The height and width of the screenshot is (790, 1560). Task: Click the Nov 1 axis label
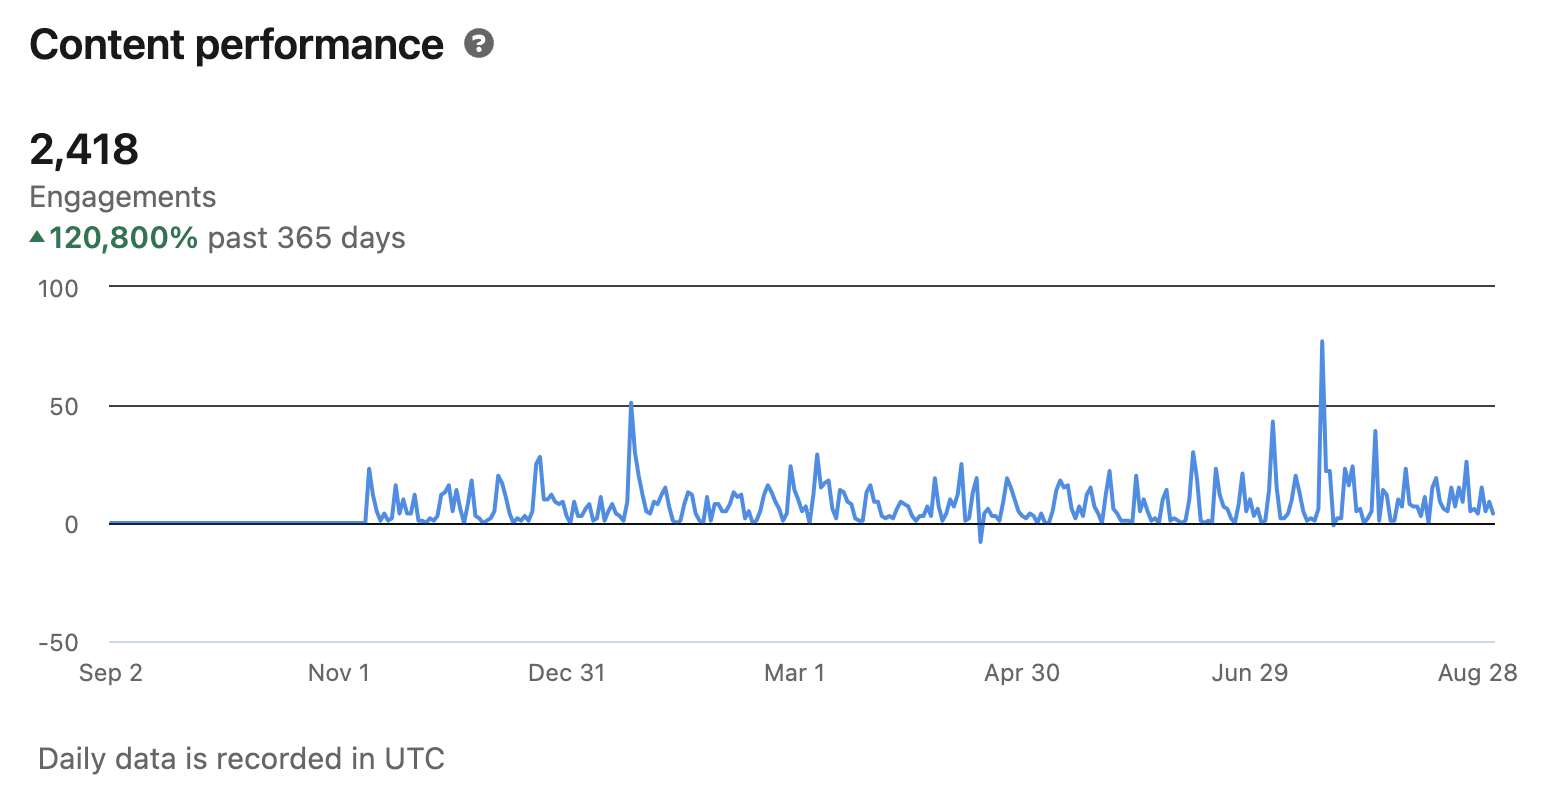(339, 673)
